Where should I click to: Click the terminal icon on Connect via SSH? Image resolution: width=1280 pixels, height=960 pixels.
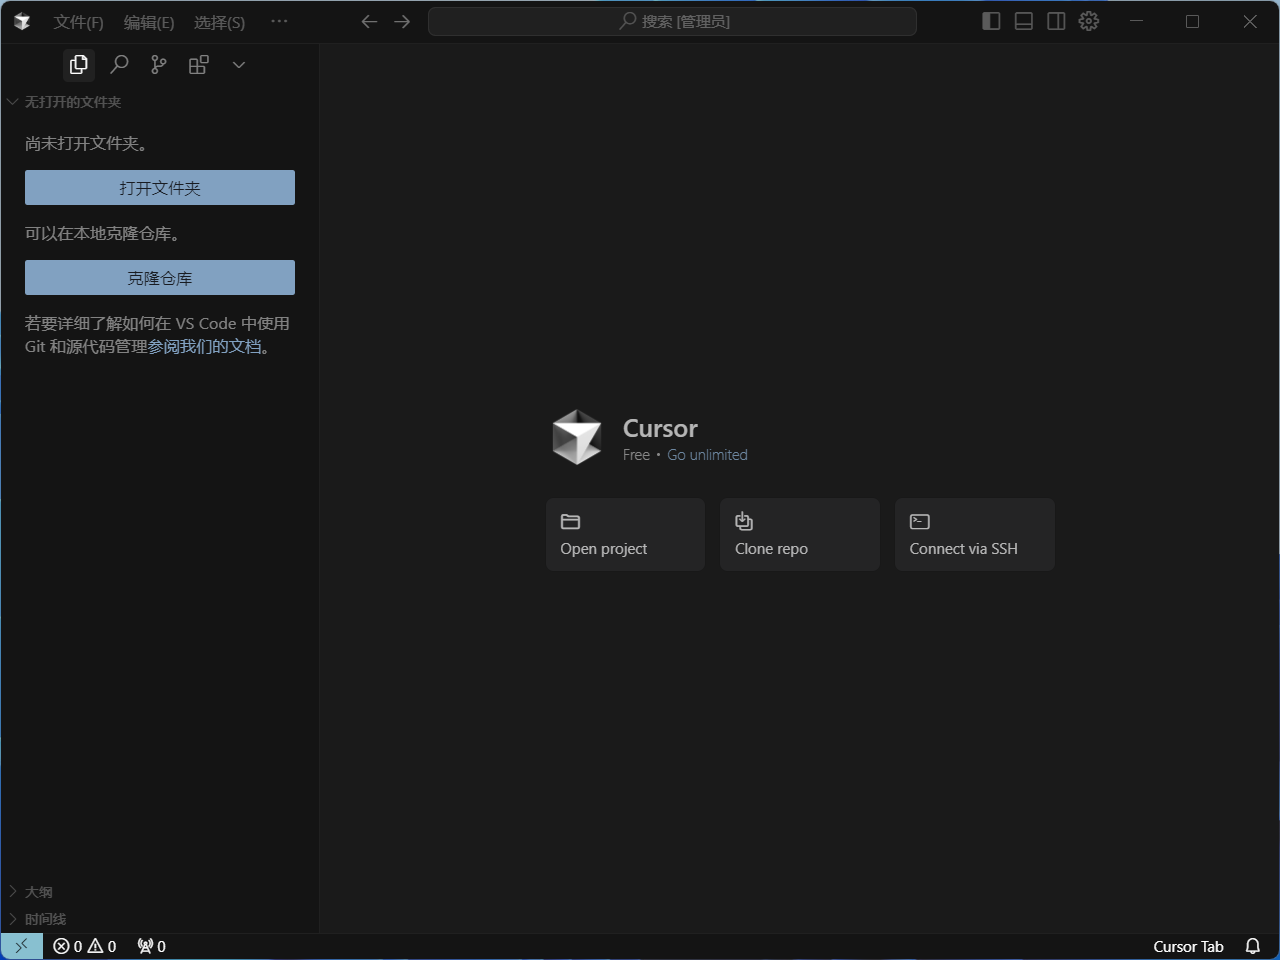[x=920, y=521]
